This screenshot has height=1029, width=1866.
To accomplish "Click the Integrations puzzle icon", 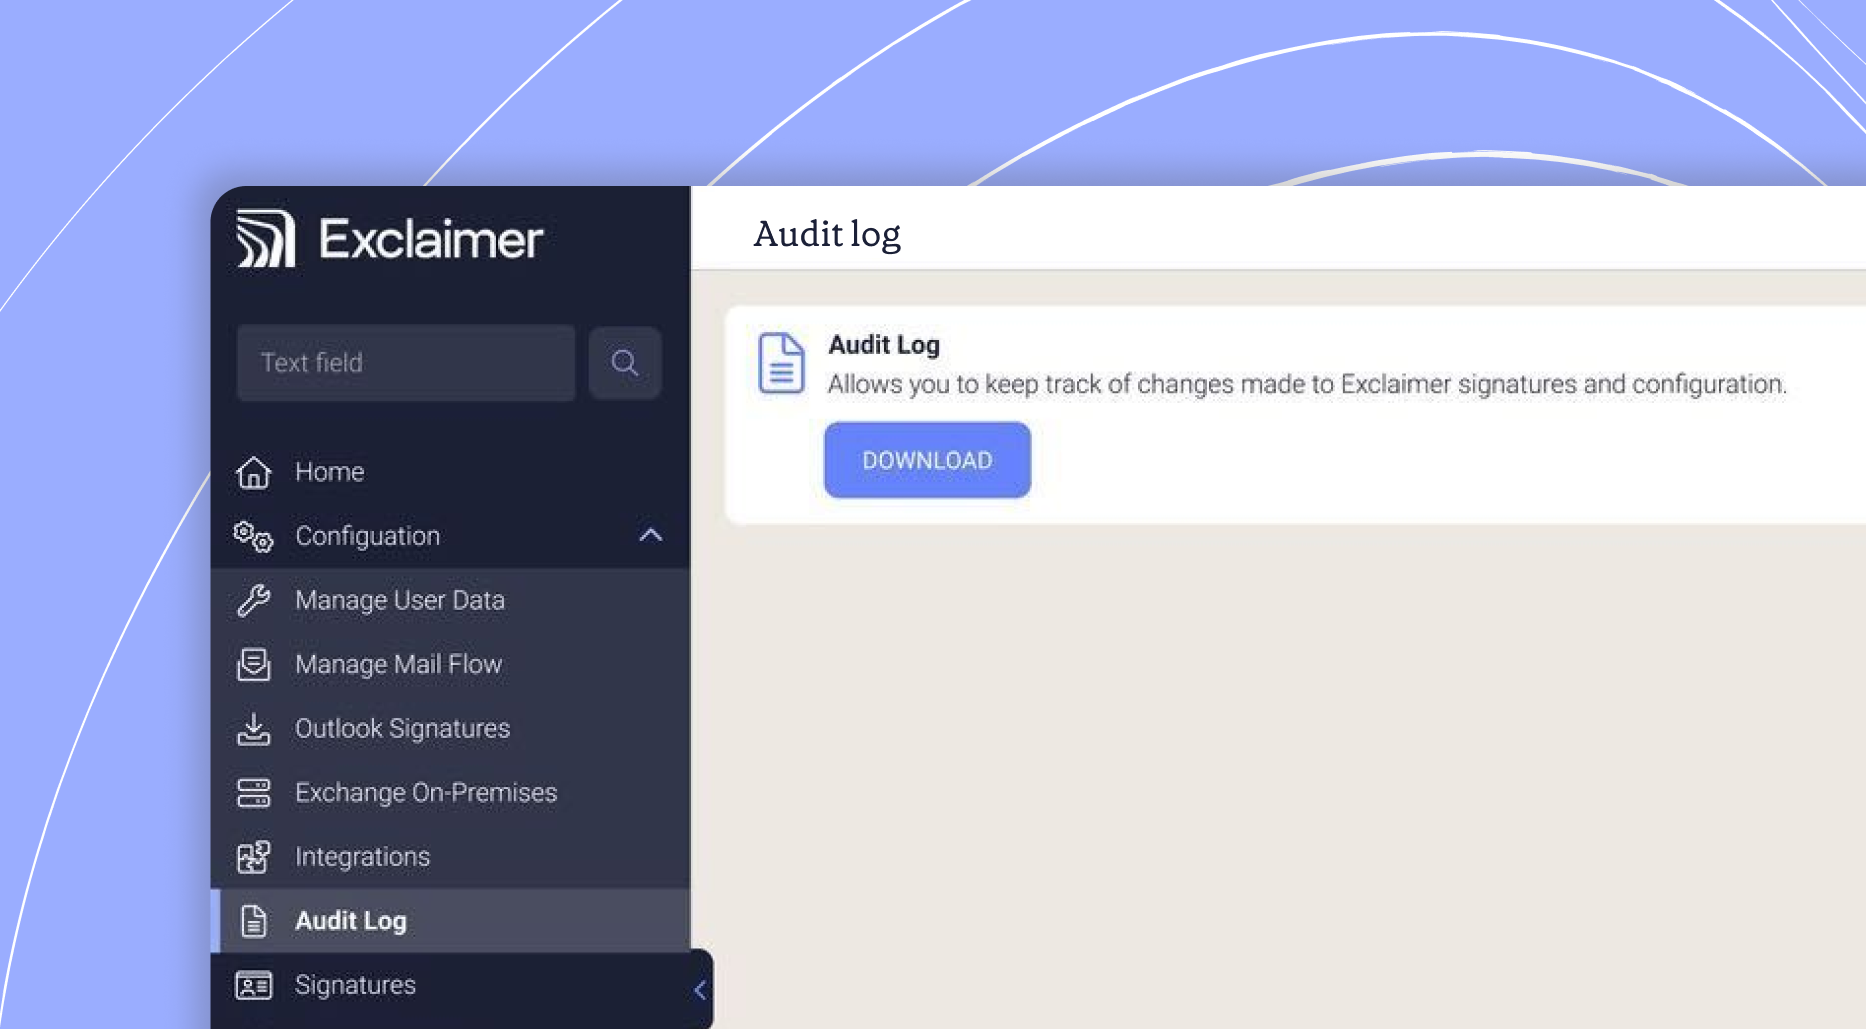I will 253,857.
